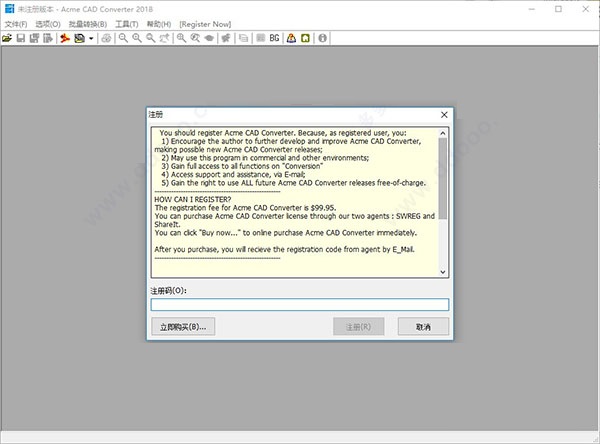600x444 pixels.
Task: Click the 立即购买(B)... buy now button
Action: point(183,327)
